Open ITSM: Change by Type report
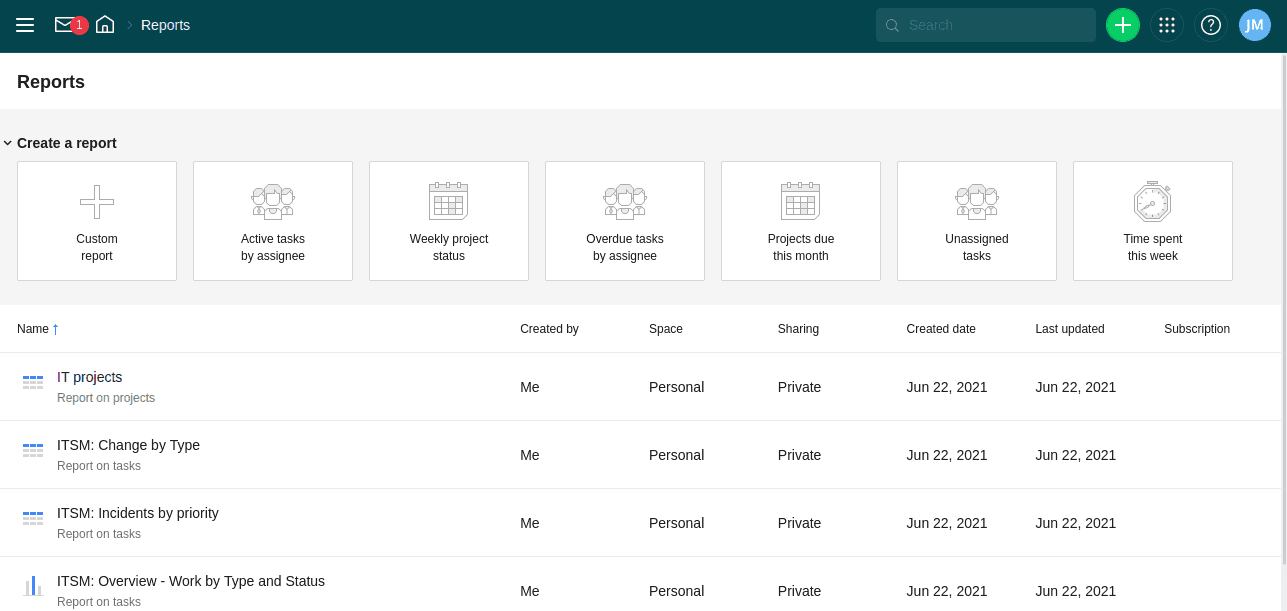 [x=128, y=445]
